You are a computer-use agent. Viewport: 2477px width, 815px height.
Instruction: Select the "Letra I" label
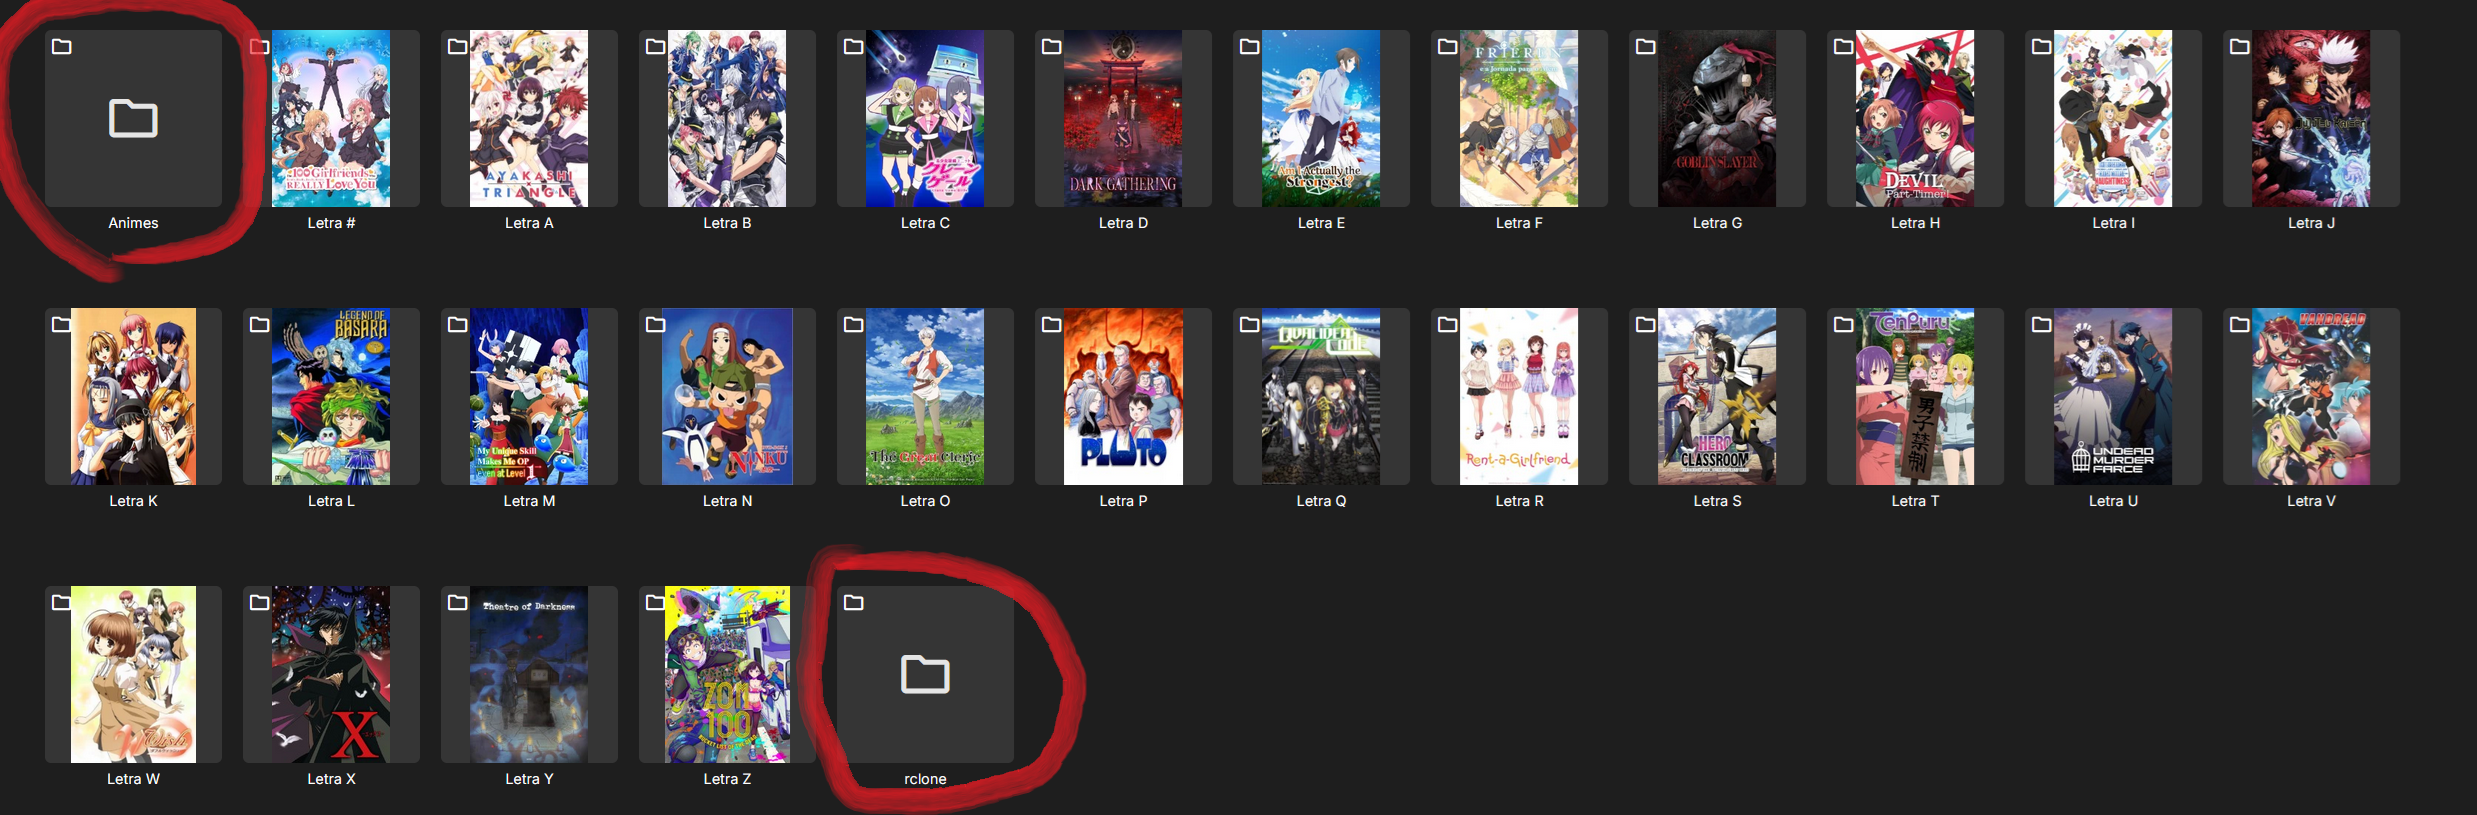pyautogui.click(x=2113, y=223)
